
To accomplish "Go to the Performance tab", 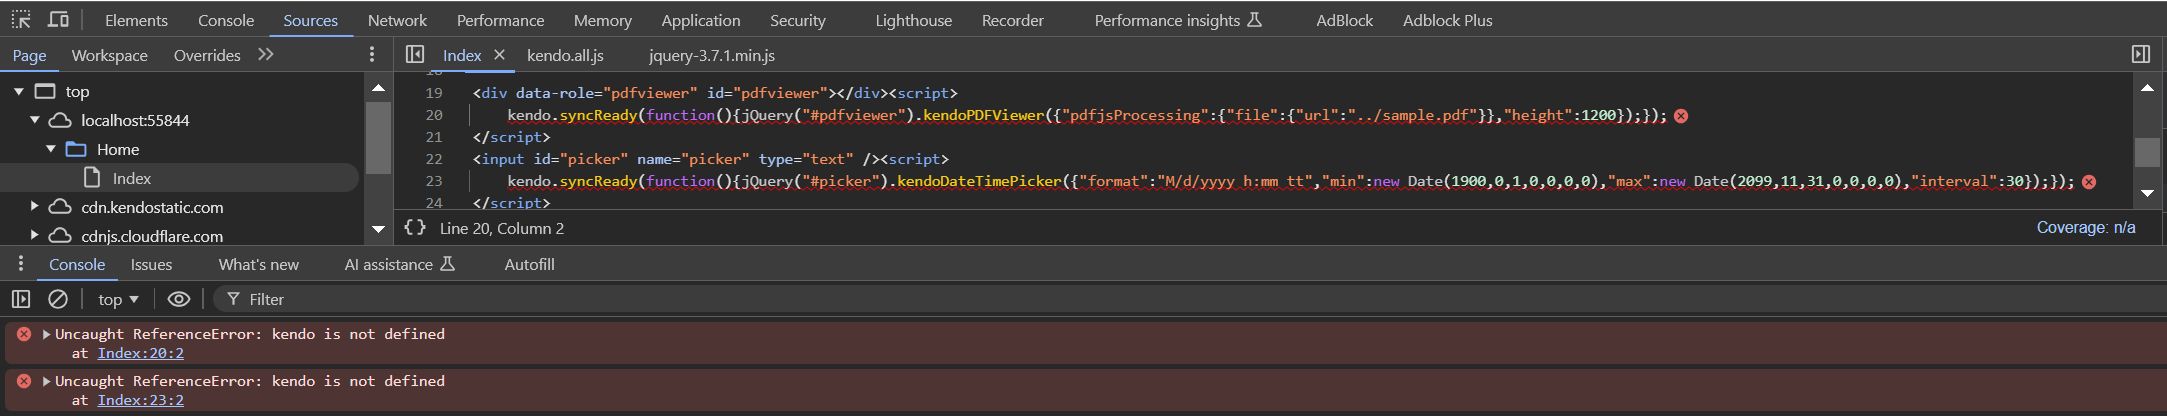I will pyautogui.click(x=500, y=20).
